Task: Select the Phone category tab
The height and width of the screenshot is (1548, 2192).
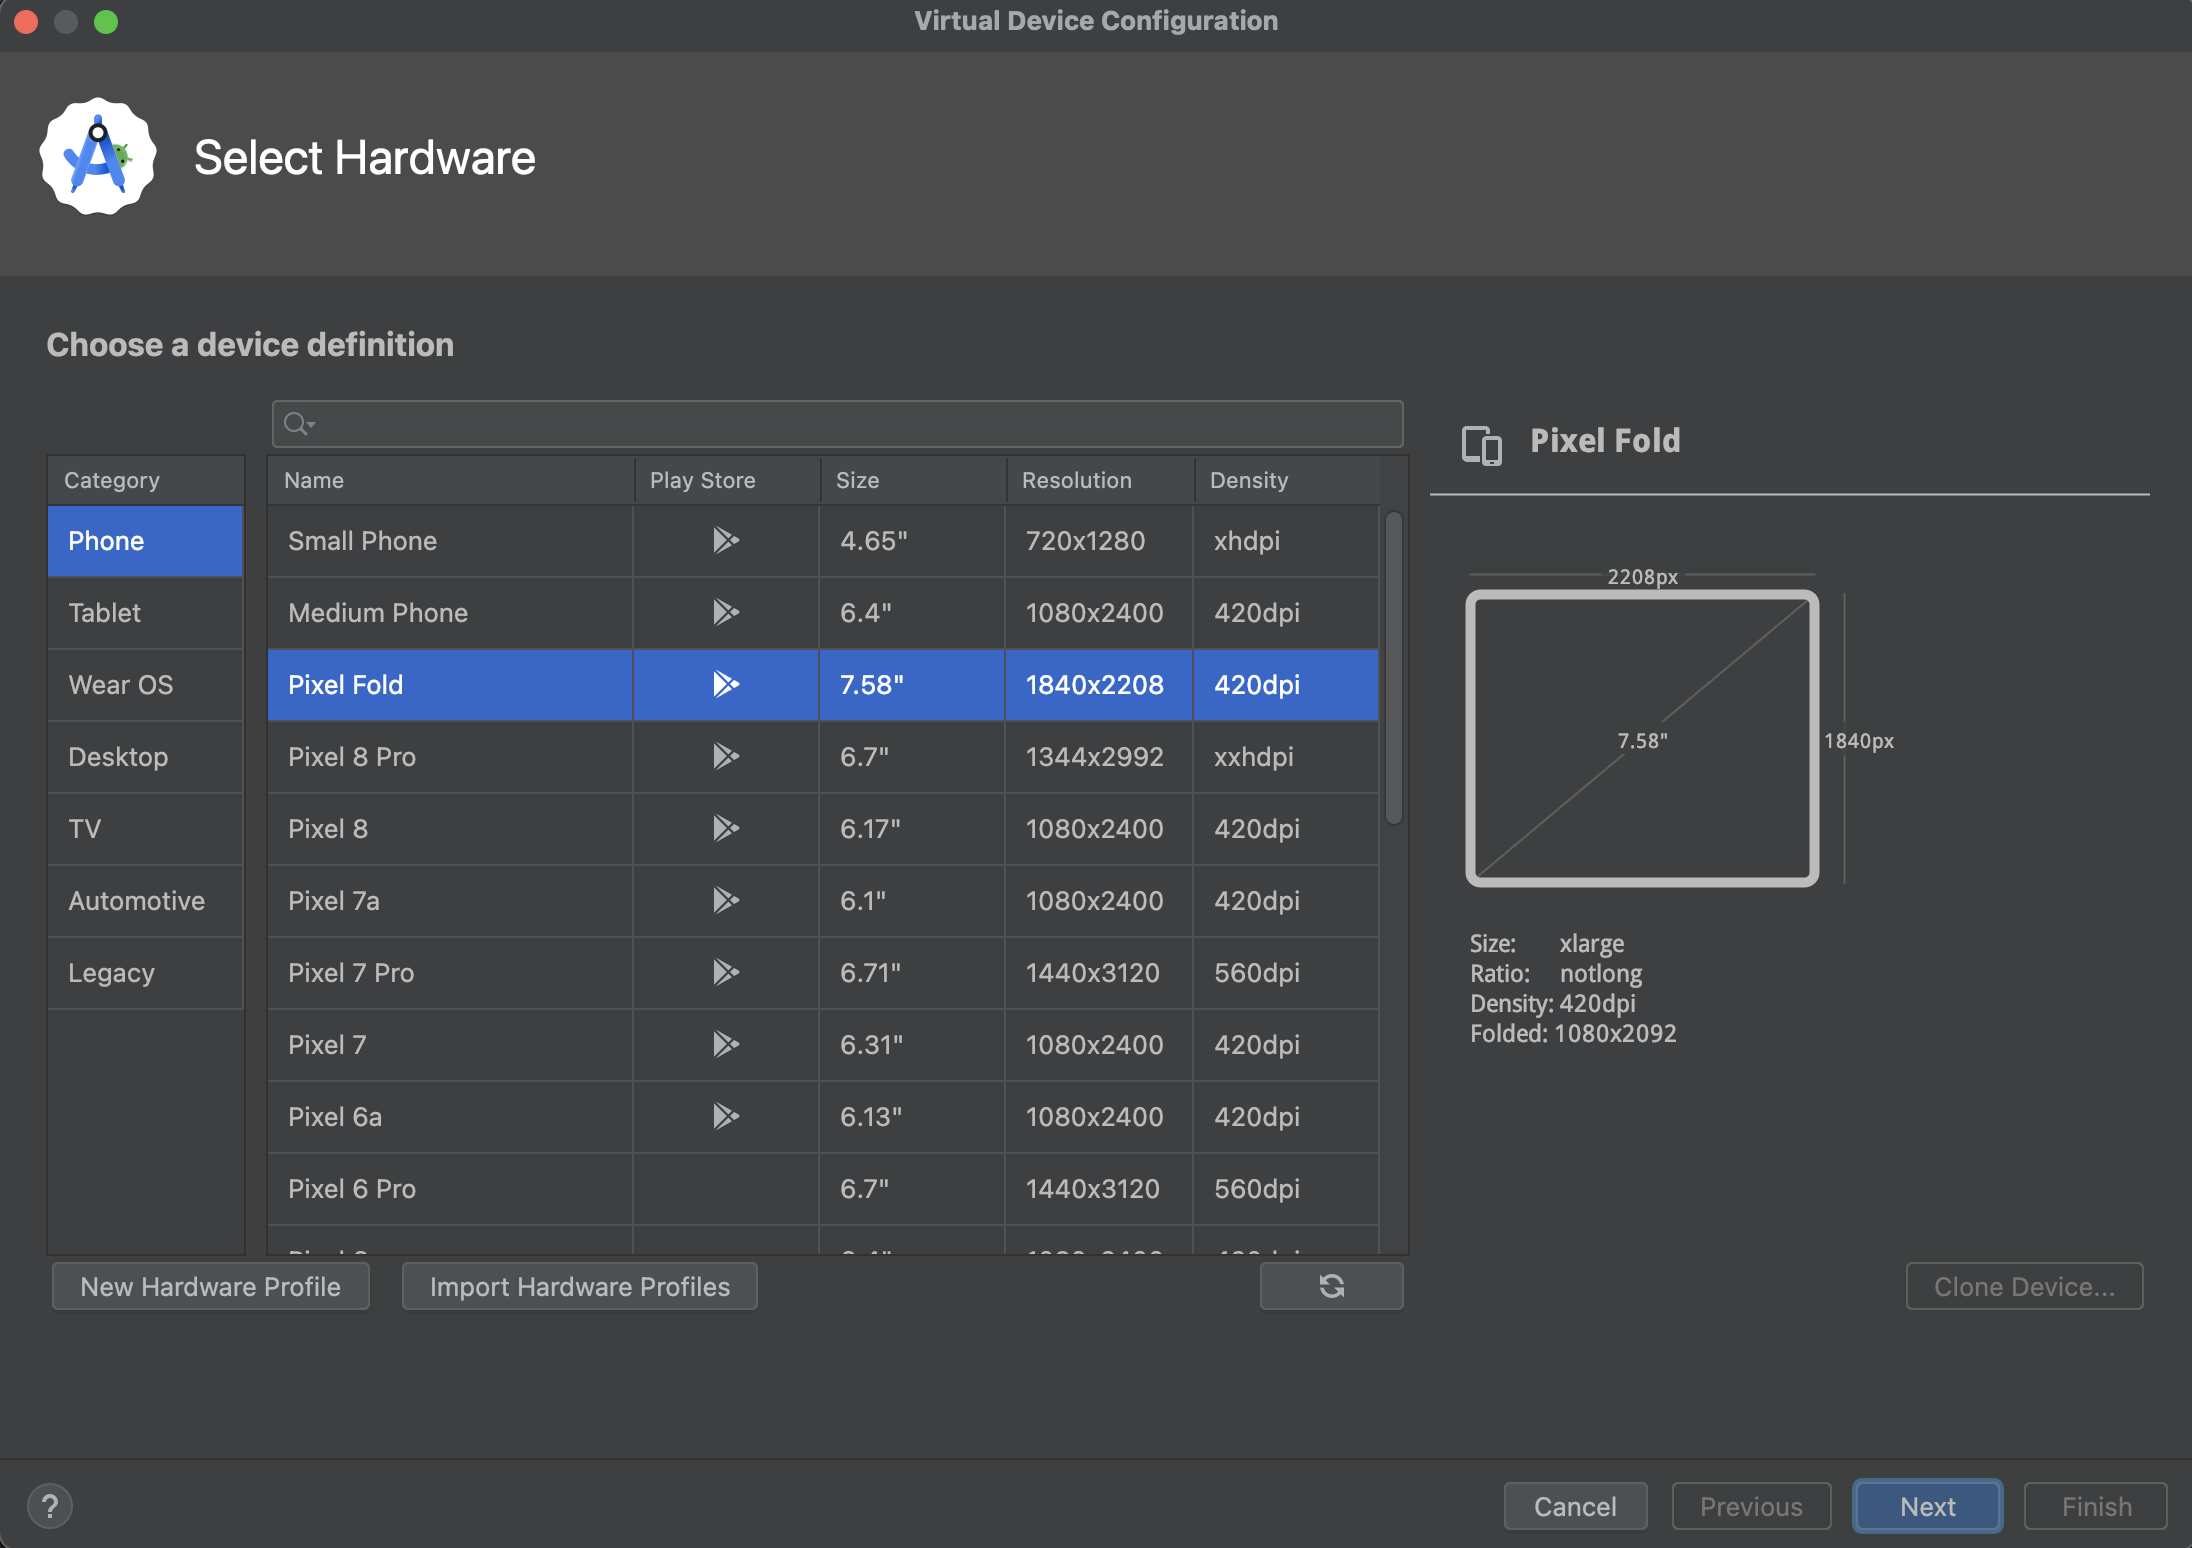Action: pyautogui.click(x=142, y=539)
